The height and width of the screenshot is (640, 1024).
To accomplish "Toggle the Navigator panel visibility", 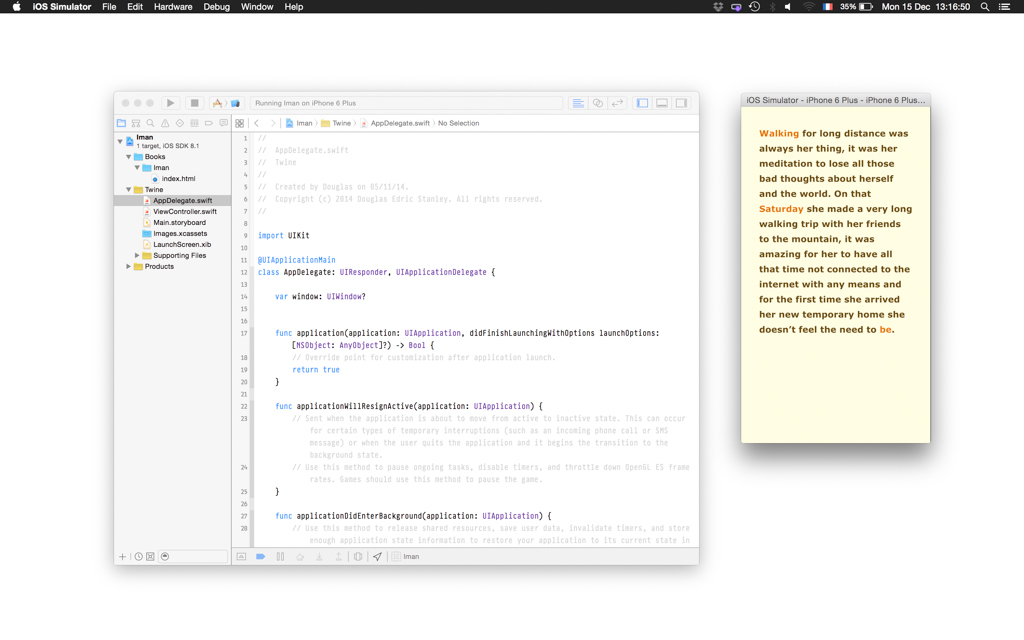I will 642,103.
